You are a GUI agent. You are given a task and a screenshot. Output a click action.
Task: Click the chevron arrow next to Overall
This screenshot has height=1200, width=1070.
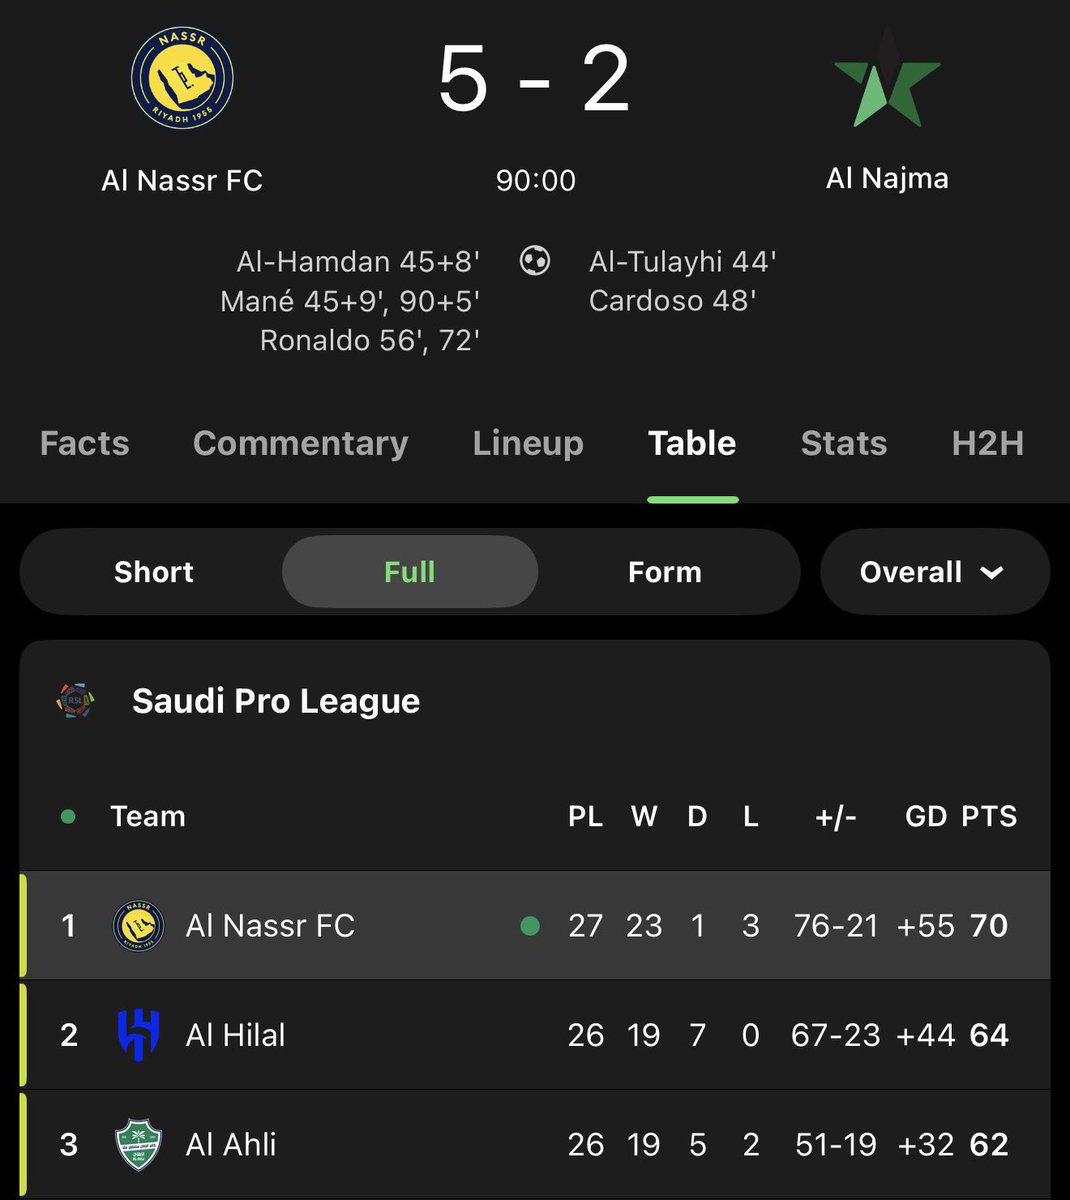(992, 573)
